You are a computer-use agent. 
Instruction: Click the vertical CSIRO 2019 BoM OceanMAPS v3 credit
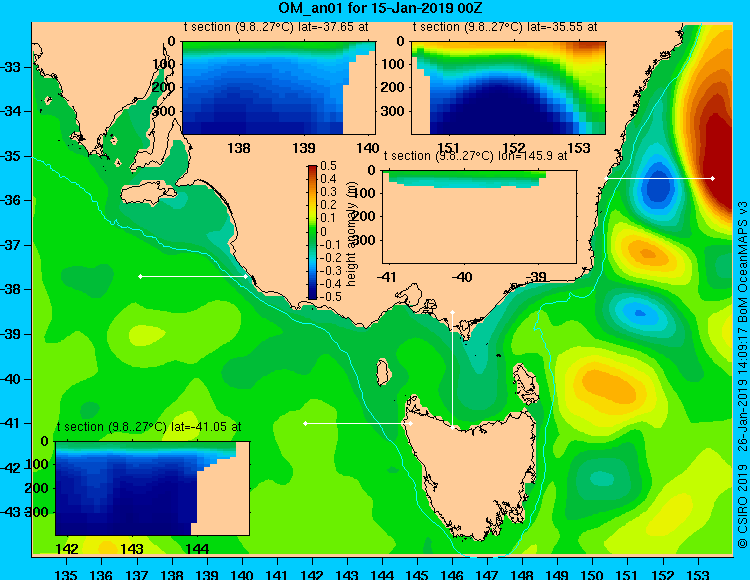click(x=742, y=375)
